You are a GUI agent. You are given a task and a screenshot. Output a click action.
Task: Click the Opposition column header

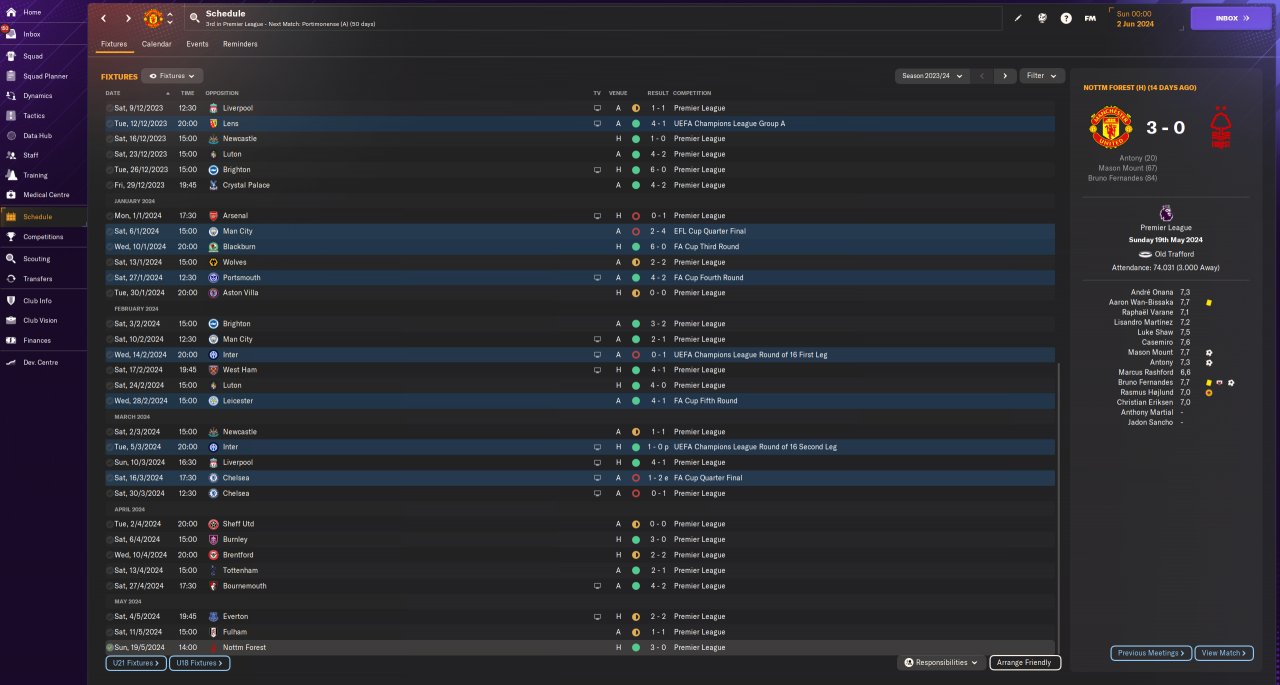(222, 93)
